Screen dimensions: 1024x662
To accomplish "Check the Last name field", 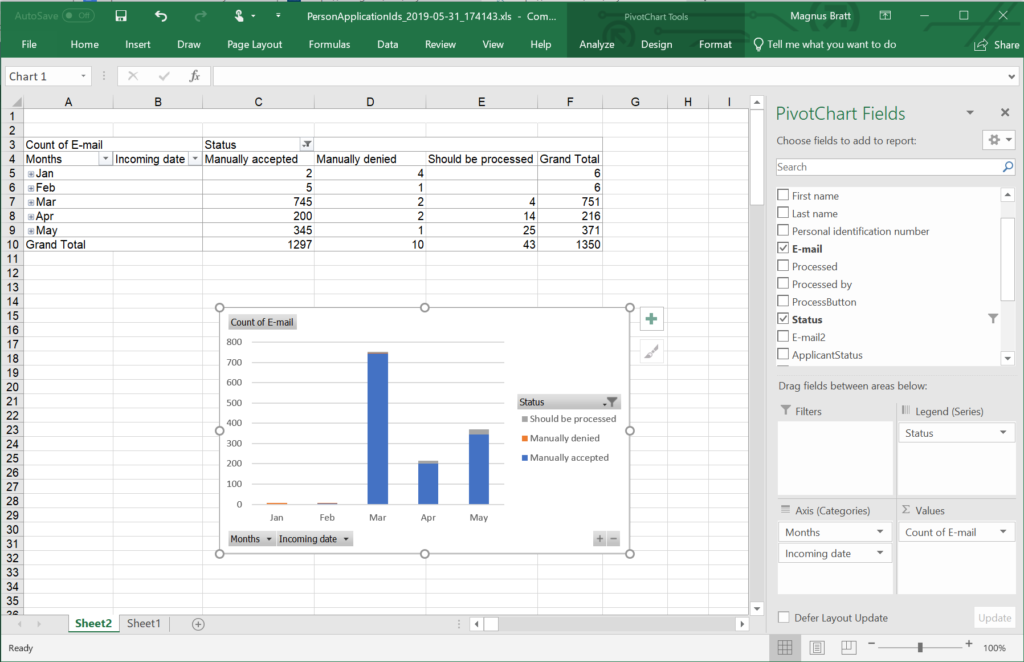I will click(x=783, y=212).
